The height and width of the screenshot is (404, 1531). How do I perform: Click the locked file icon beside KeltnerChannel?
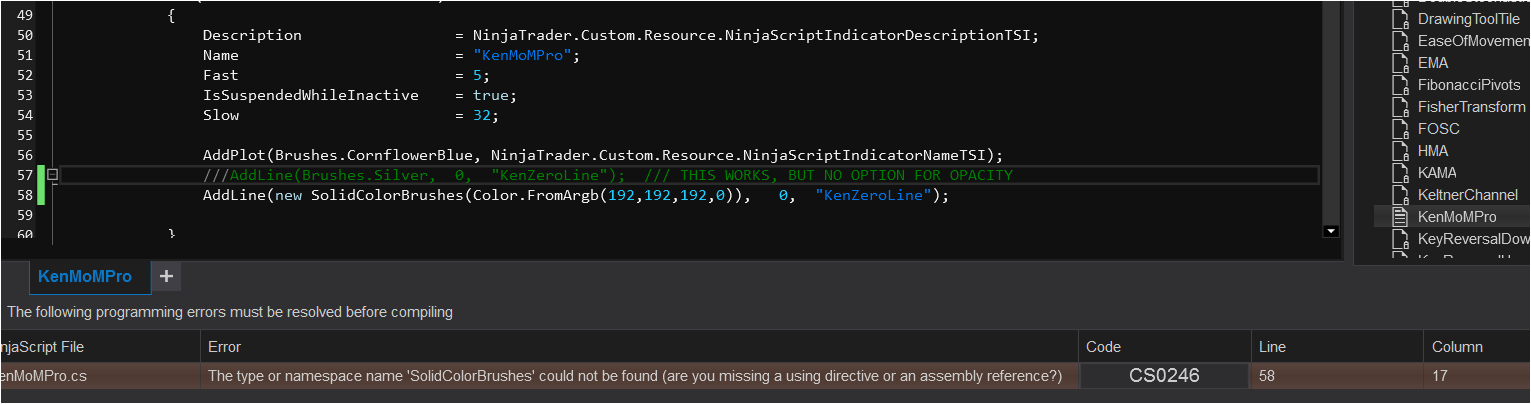click(1399, 195)
